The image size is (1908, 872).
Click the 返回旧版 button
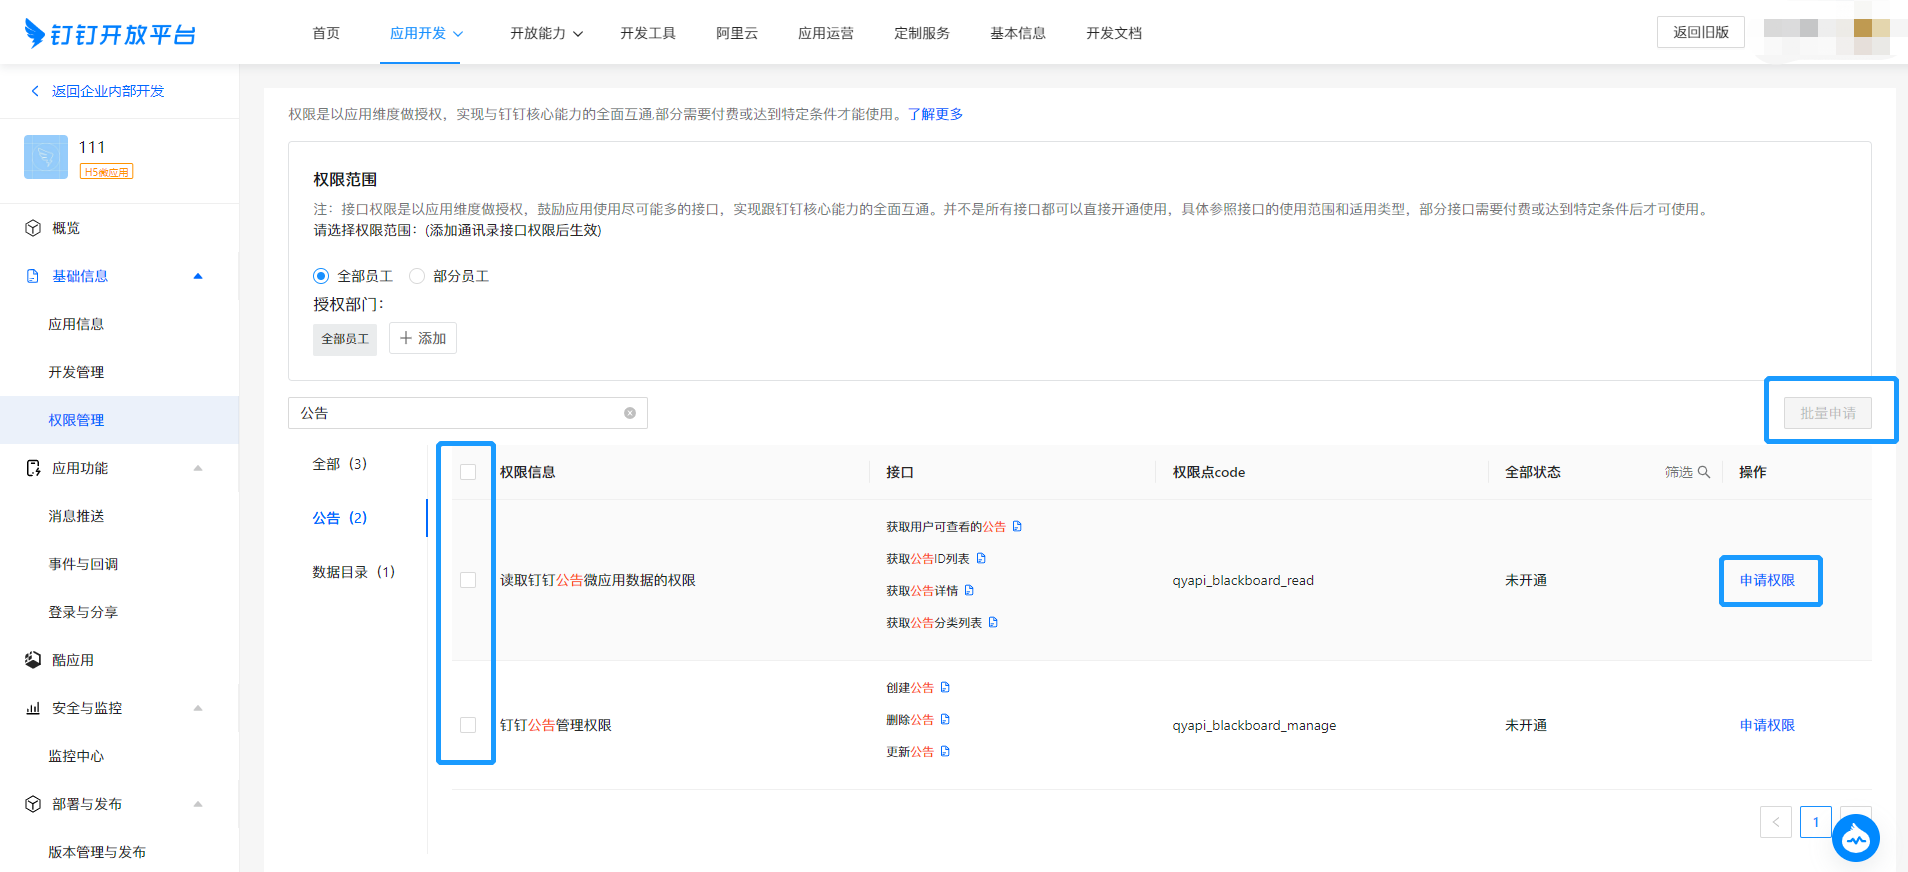pyautogui.click(x=1701, y=32)
